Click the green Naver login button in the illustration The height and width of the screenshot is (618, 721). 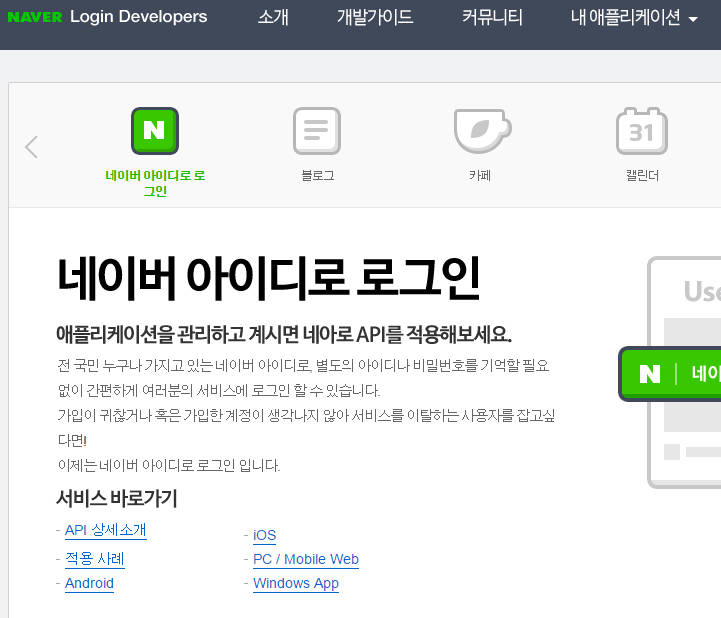(670, 373)
